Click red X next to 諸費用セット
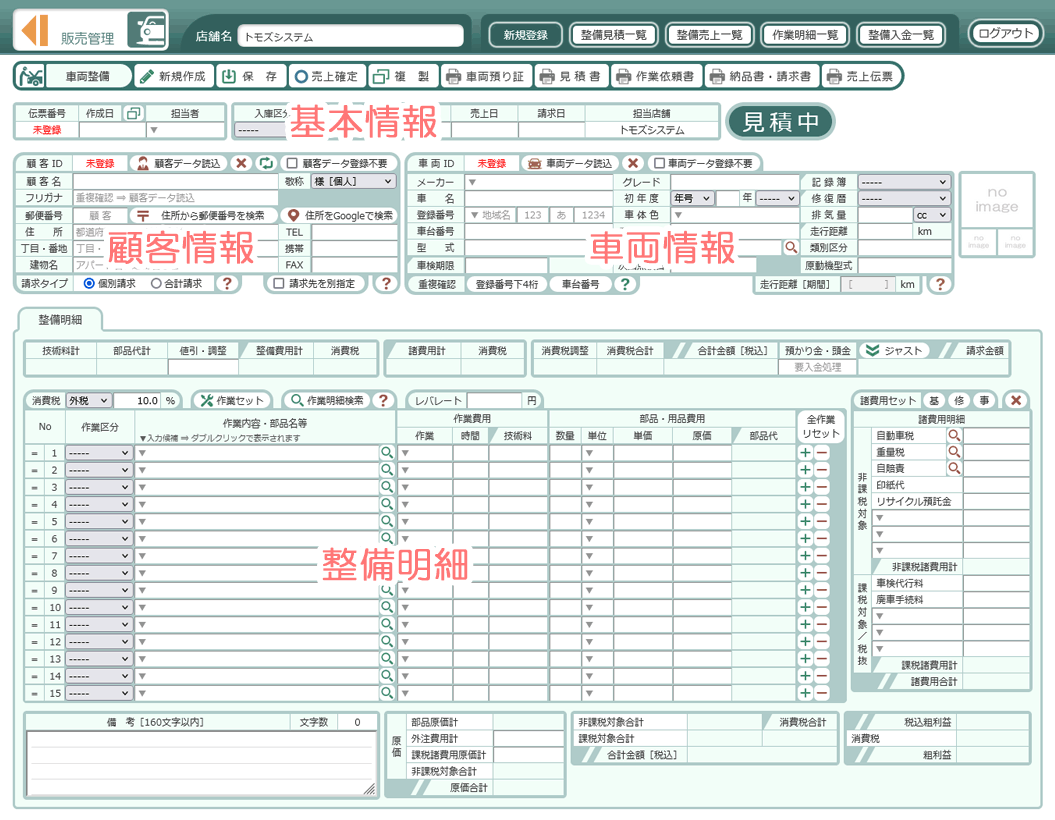 pyautogui.click(x=1016, y=400)
